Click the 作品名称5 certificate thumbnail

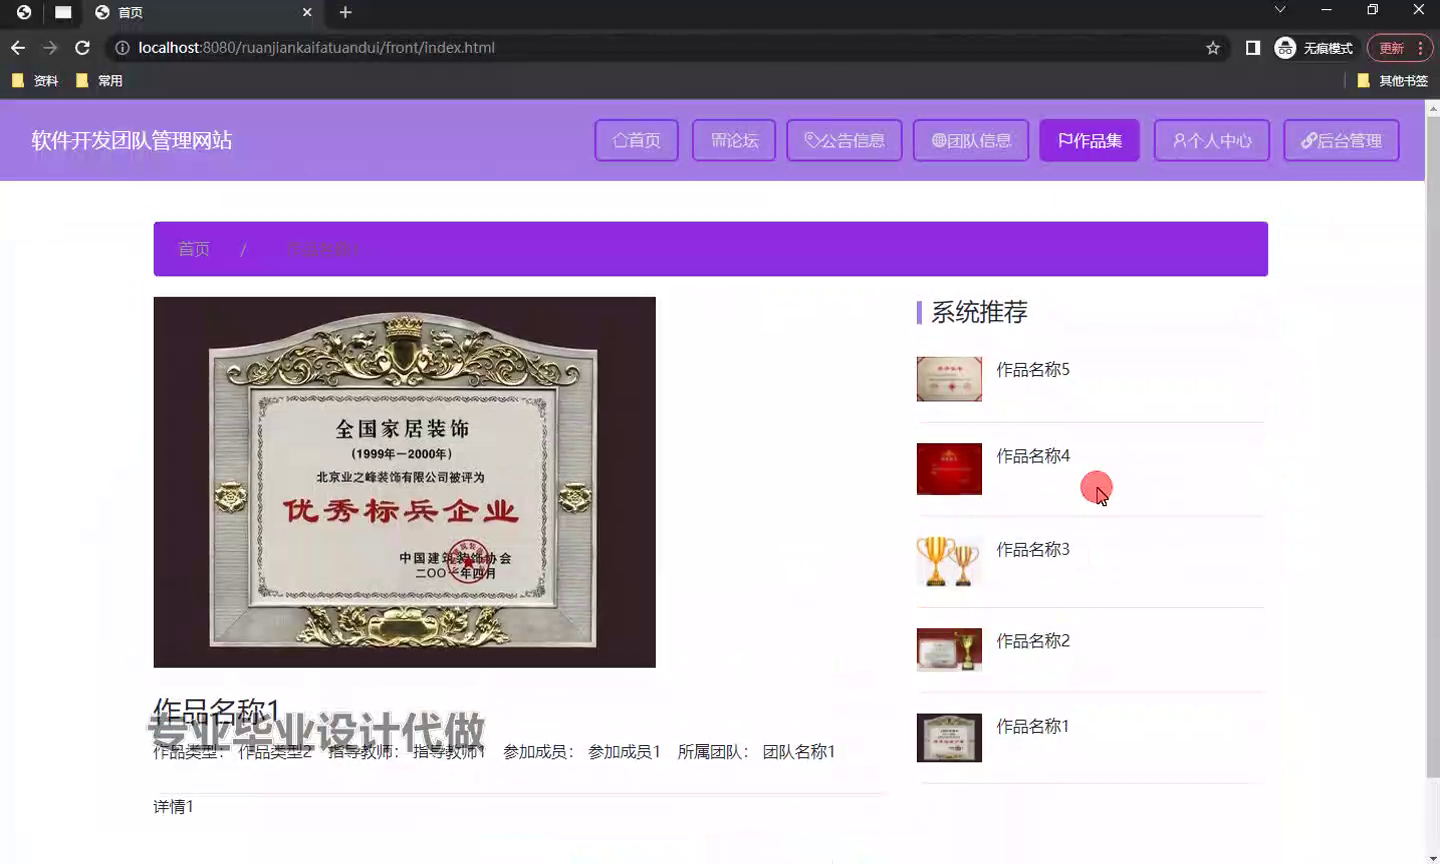coord(949,379)
